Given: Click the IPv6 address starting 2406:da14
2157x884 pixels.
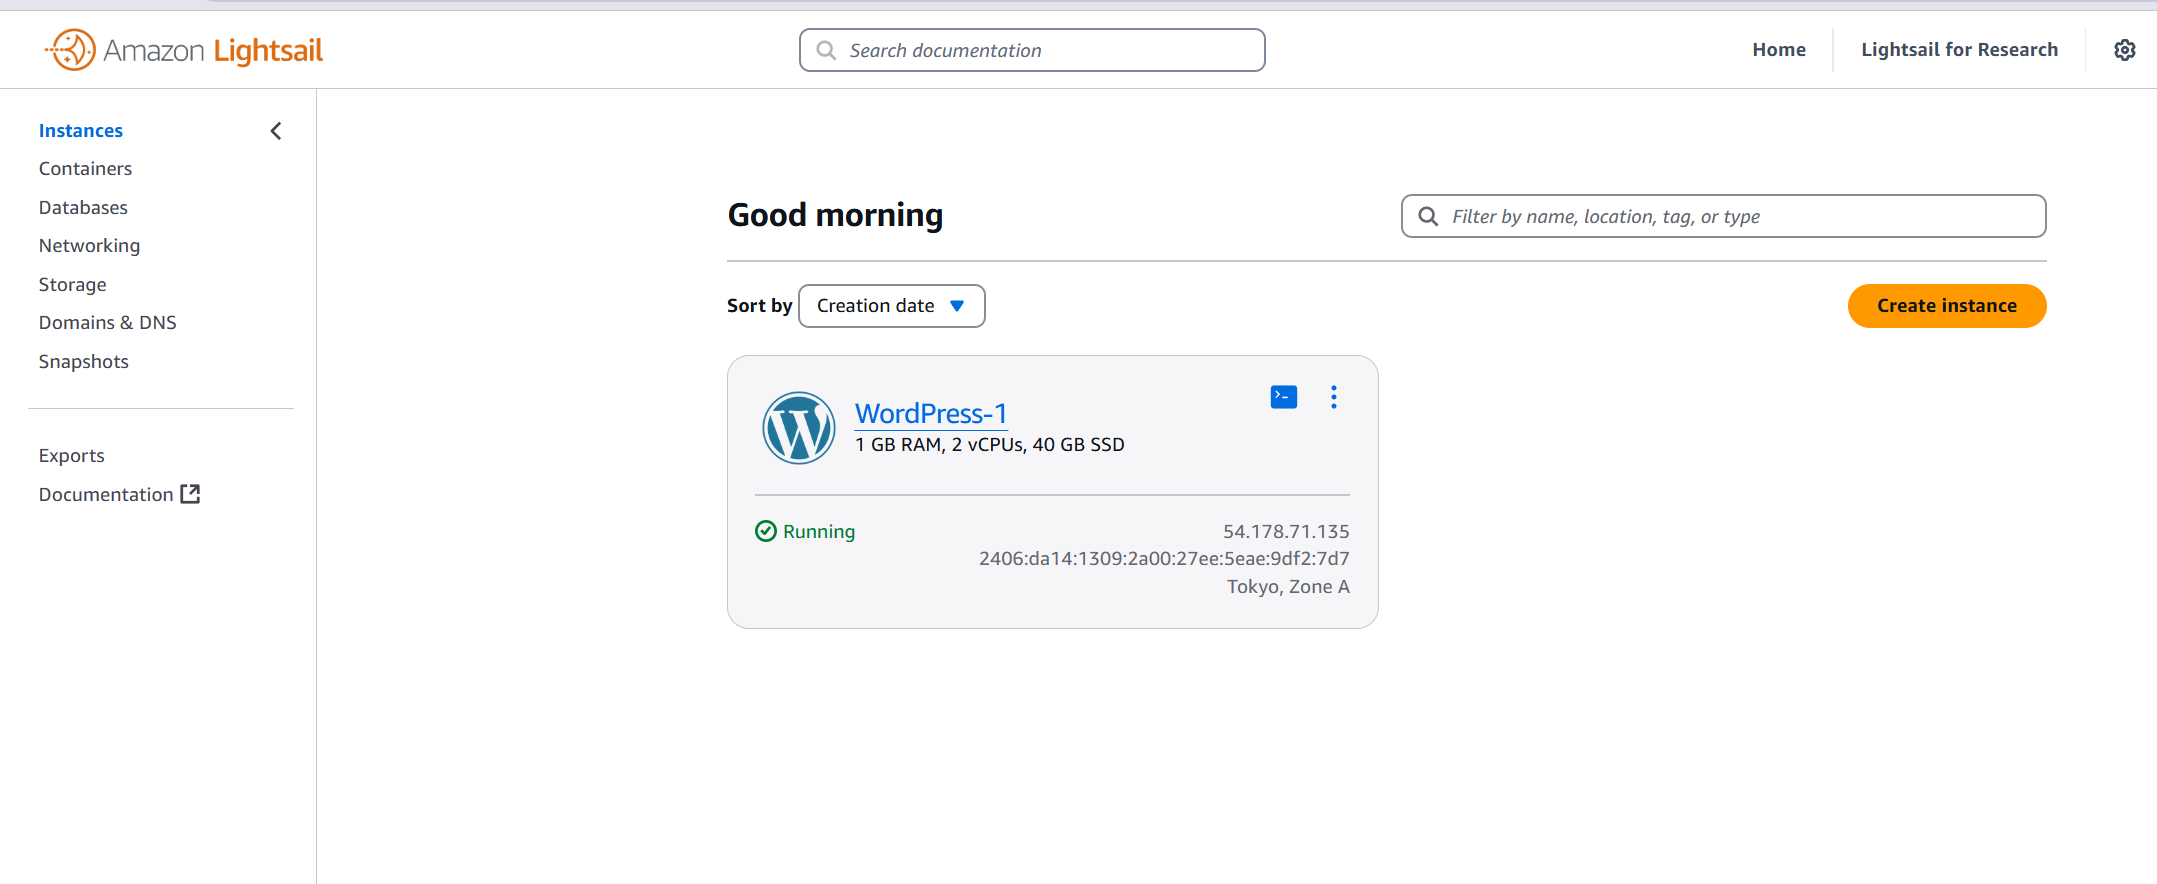Looking at the screenshot, I should (x=1164, y=558).
